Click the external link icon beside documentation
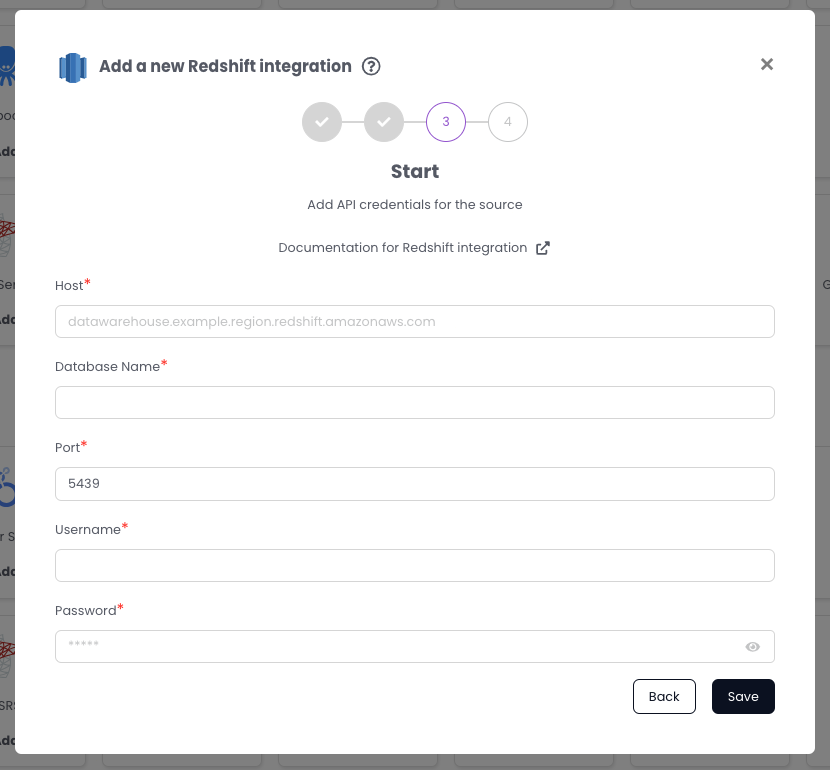Image resolution: width=830 pixels, height=770 pixels. click(x=543, y=248)
